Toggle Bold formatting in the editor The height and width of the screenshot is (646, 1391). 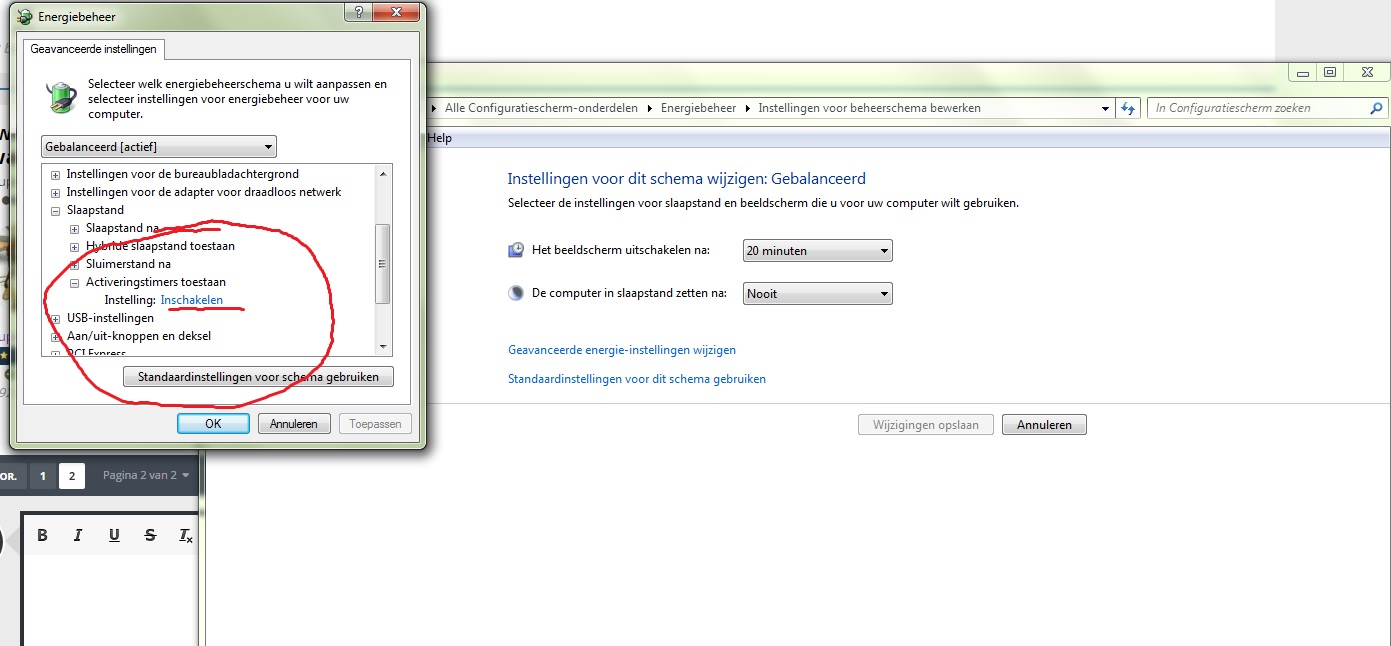(42, 536)
